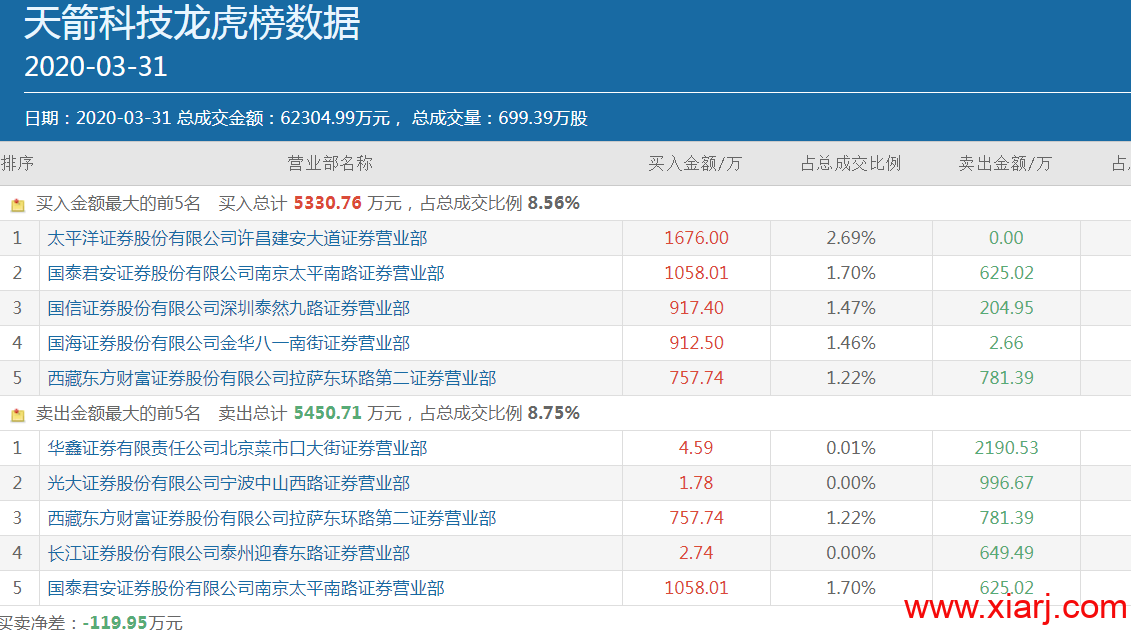Select the 0.00 sell amount cell

[x=1006, y=238]
